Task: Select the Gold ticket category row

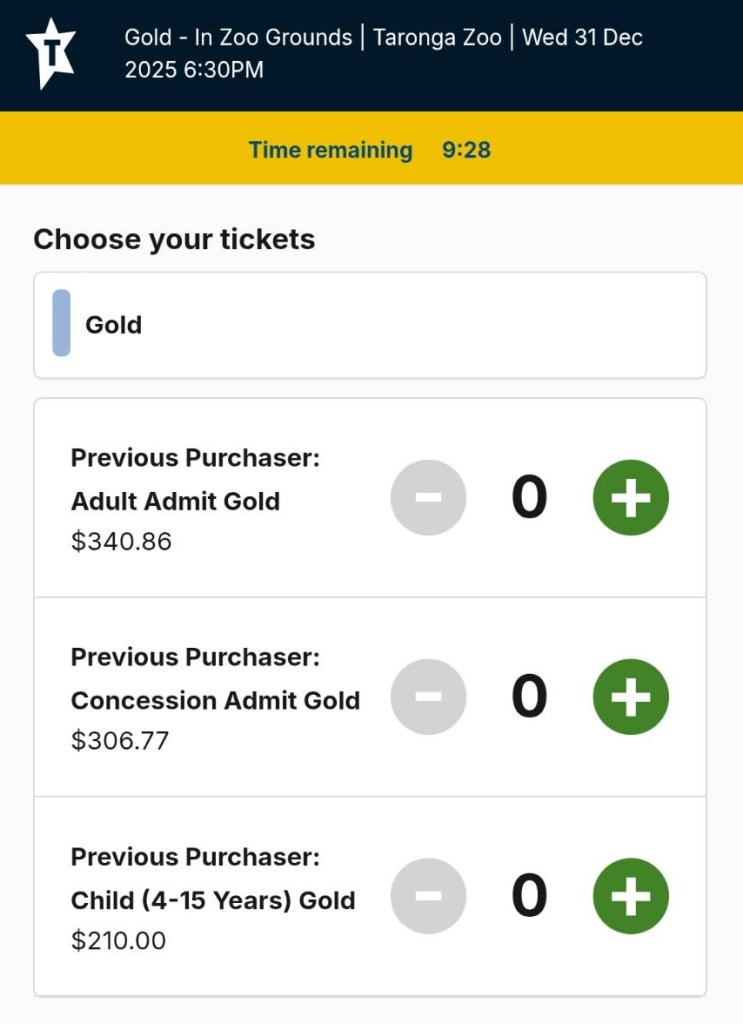Action: [370, 325]
